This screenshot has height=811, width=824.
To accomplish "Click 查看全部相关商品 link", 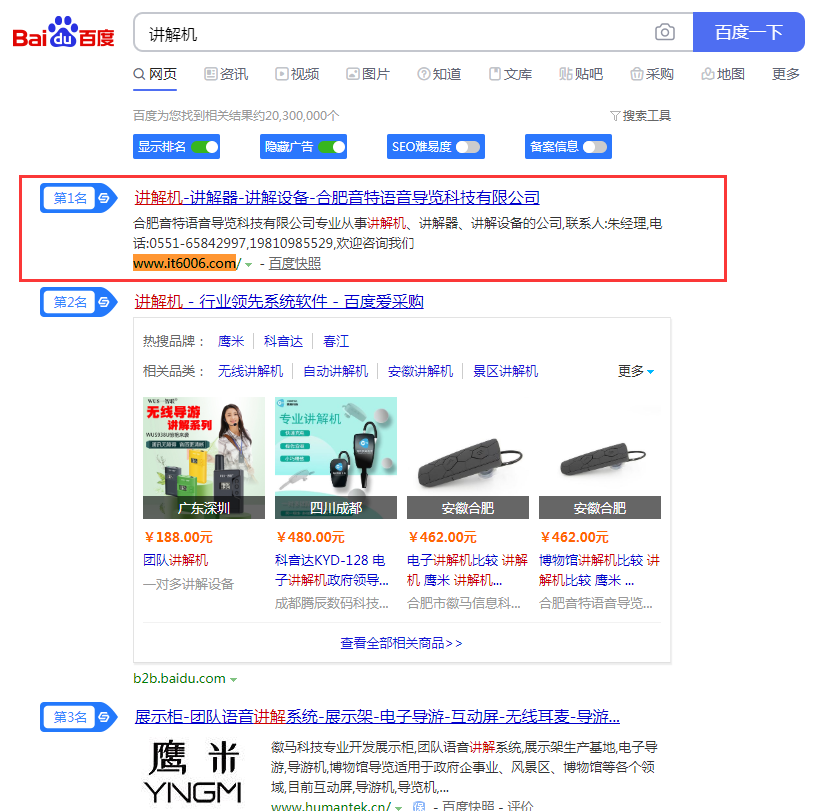I will click(x=401, y=643).
